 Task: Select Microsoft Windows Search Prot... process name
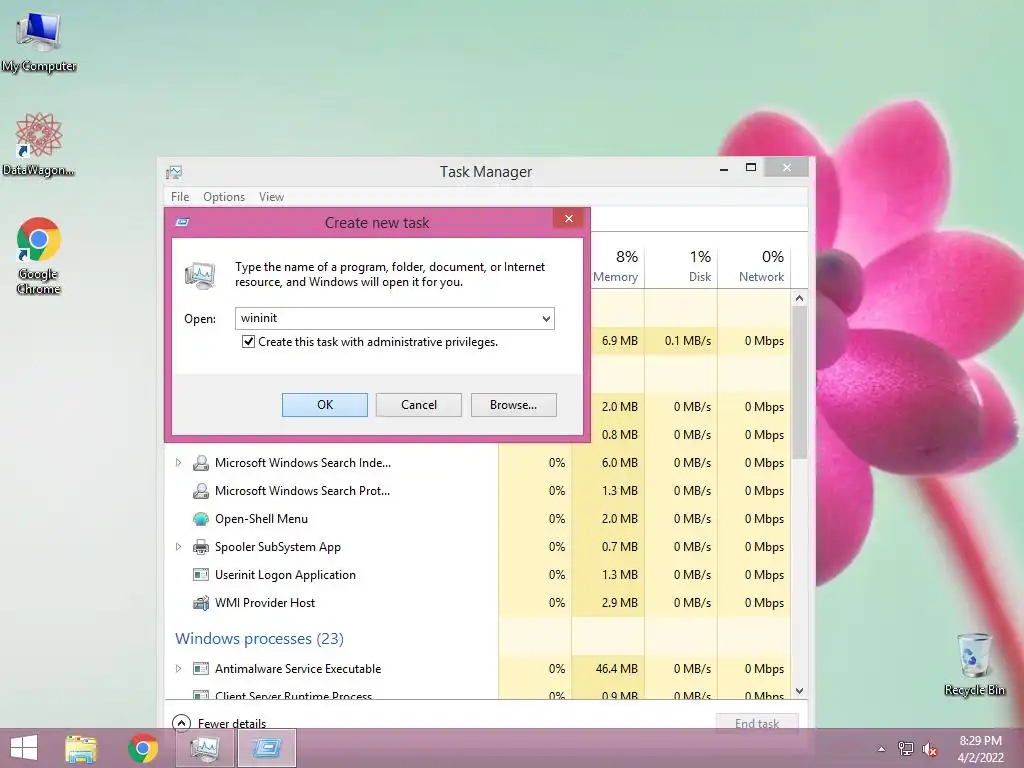302,491
